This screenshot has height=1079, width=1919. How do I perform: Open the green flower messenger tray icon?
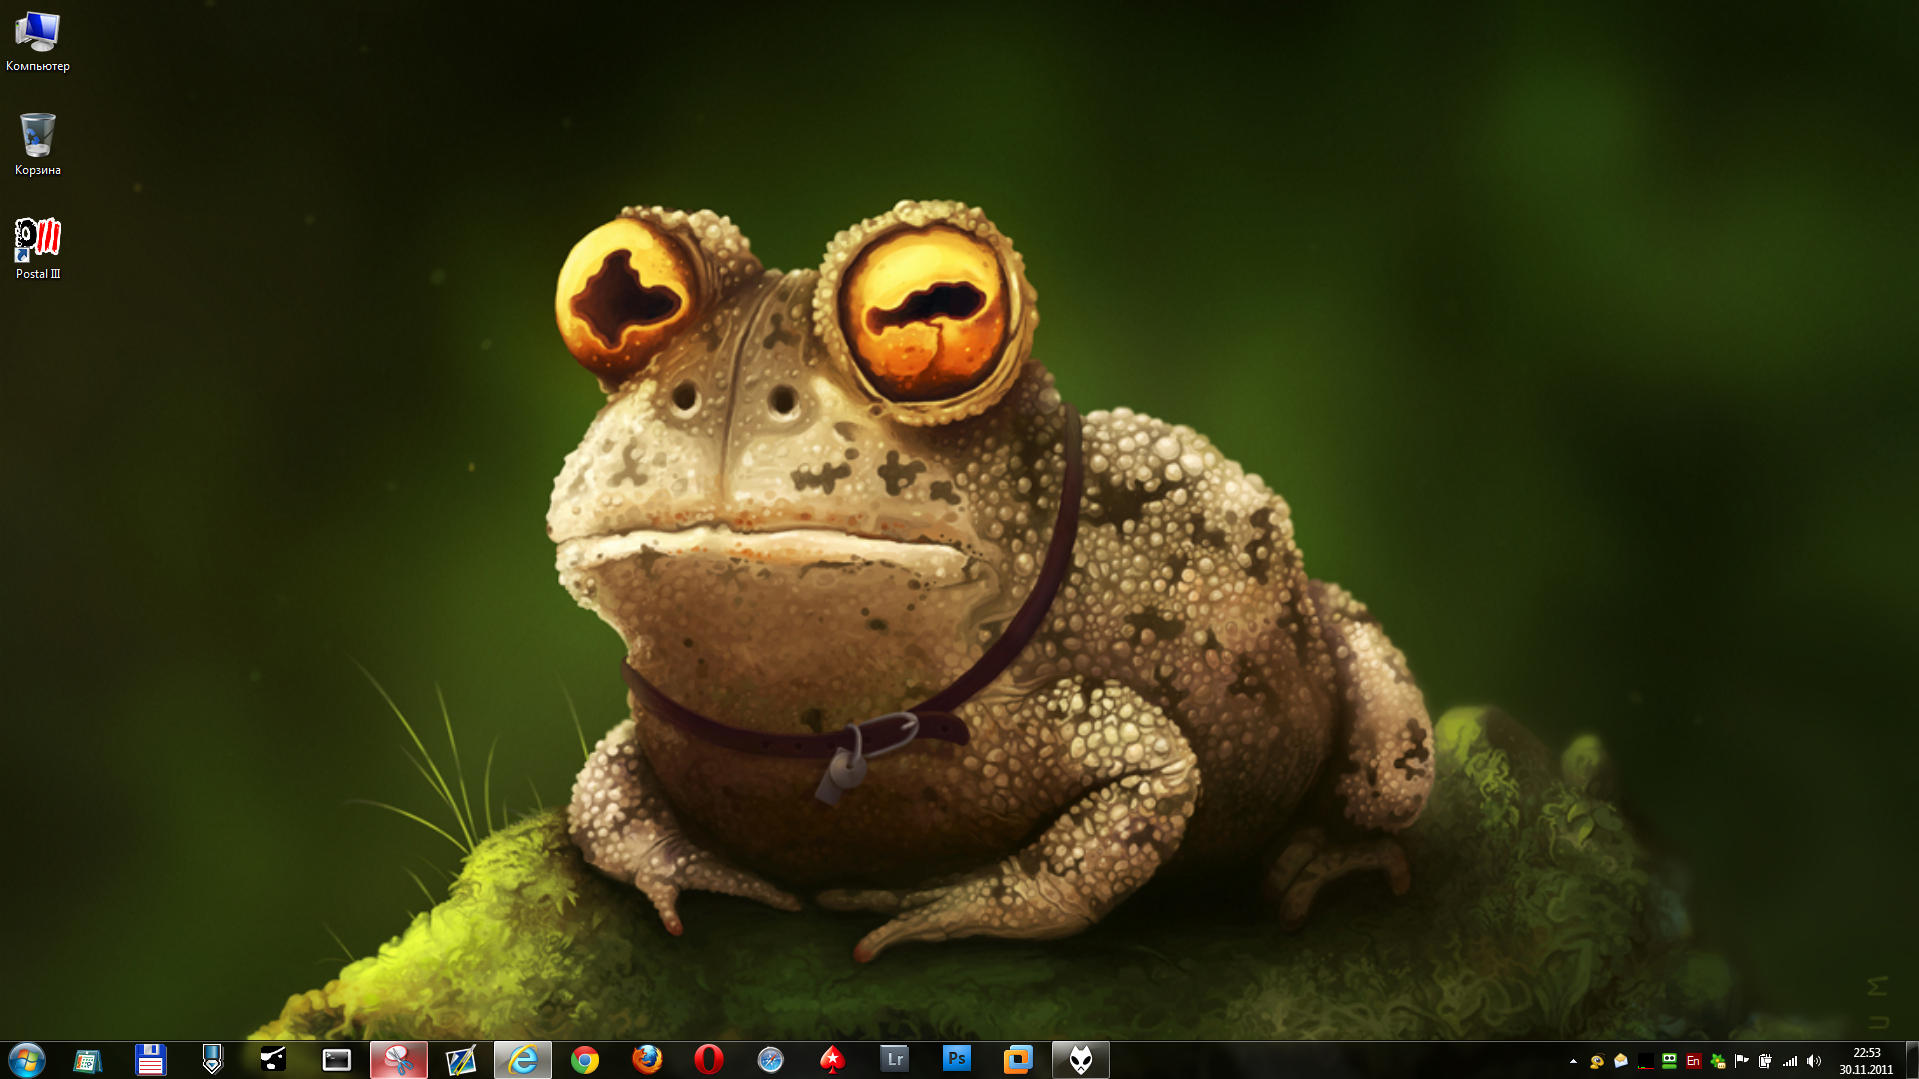pyautogui.click(x=1718, y=1061)
